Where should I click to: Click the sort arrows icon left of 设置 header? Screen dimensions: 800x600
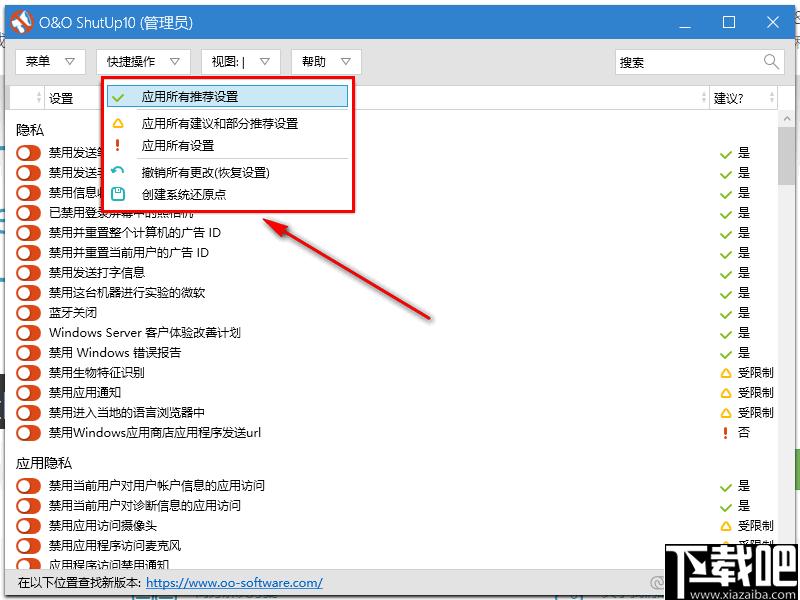click(x=39, y=97)
